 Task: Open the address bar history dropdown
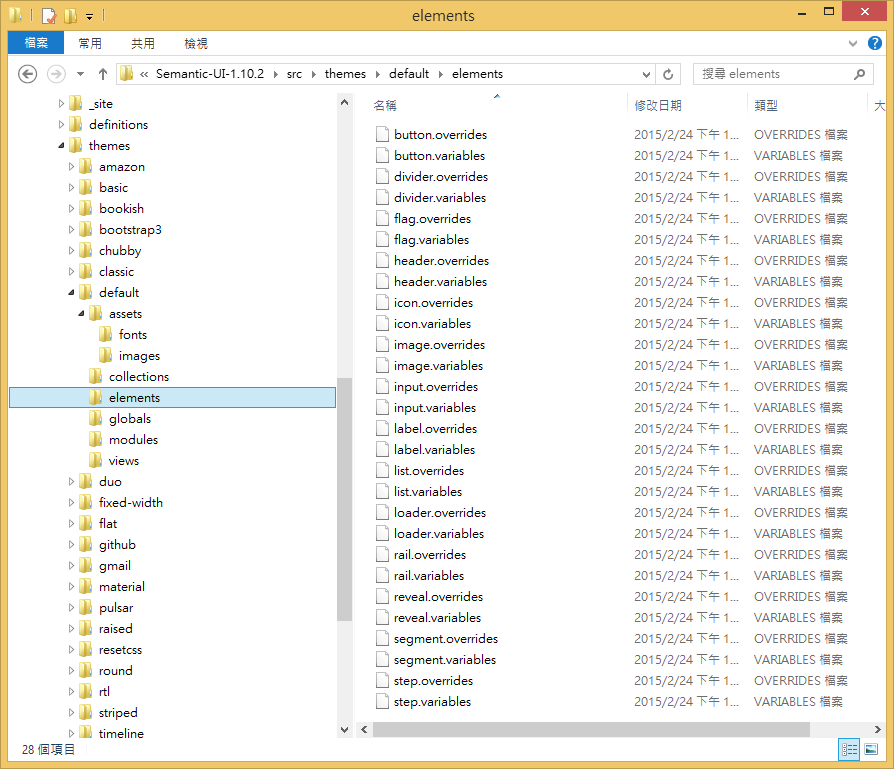[646, 74]
